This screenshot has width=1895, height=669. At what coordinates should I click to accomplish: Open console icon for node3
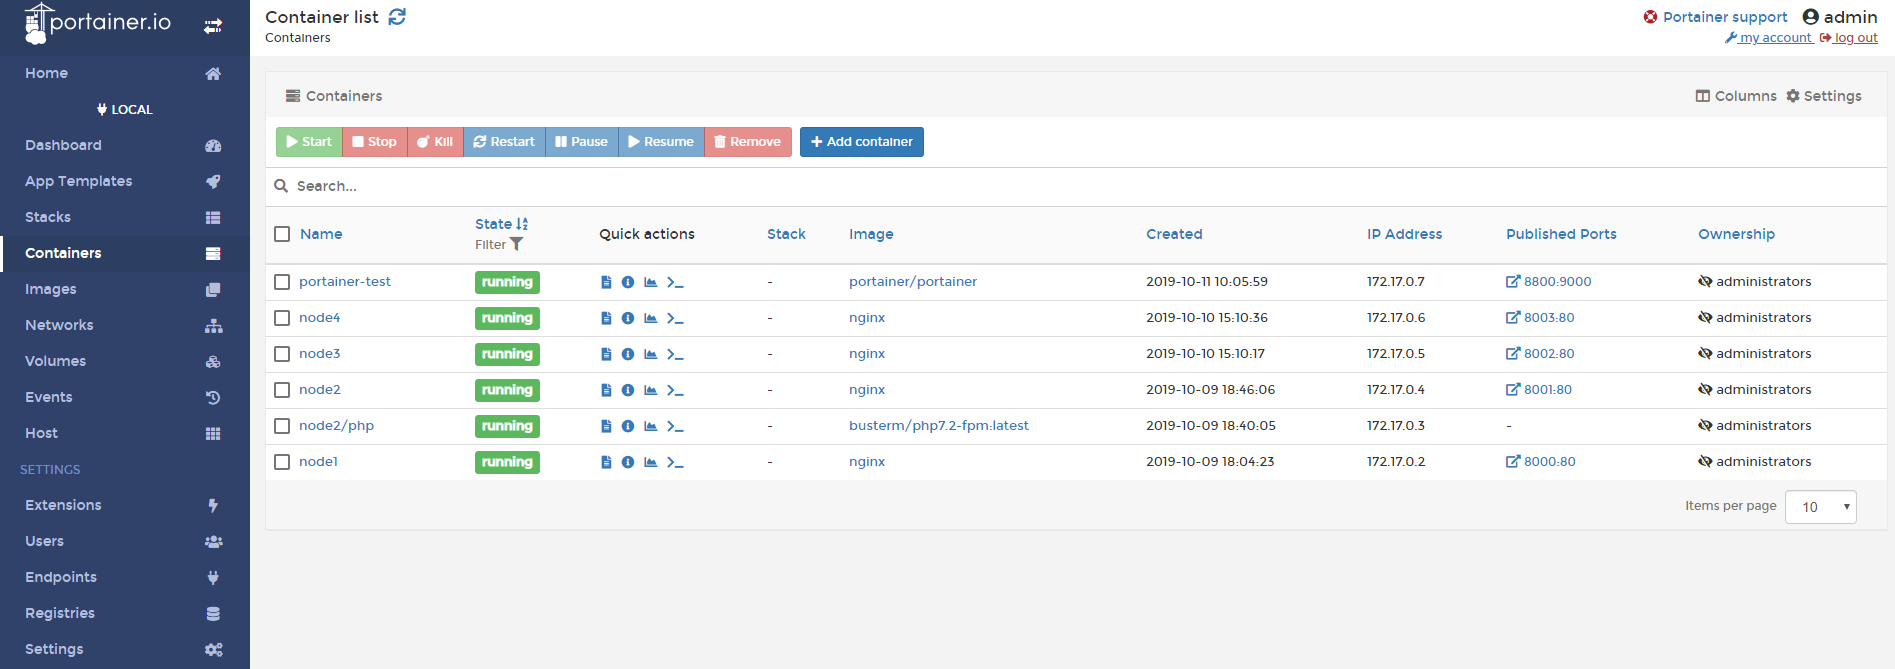point(675,354)
